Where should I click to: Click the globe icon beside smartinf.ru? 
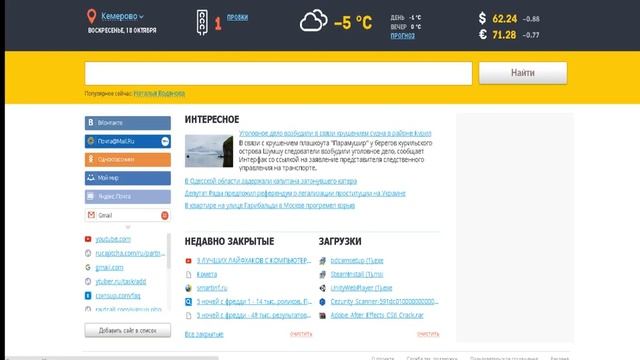189,288
